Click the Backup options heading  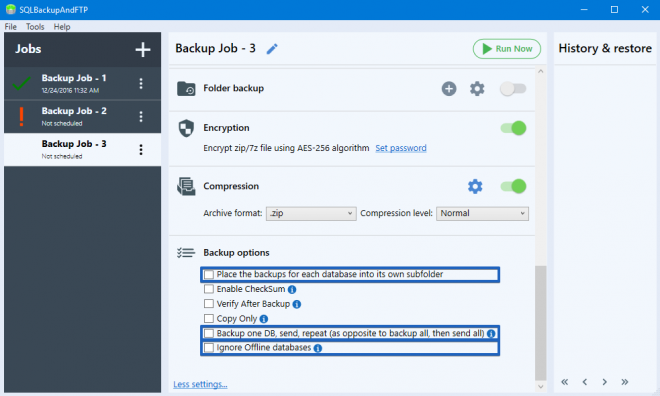click(x=236, y=252)
